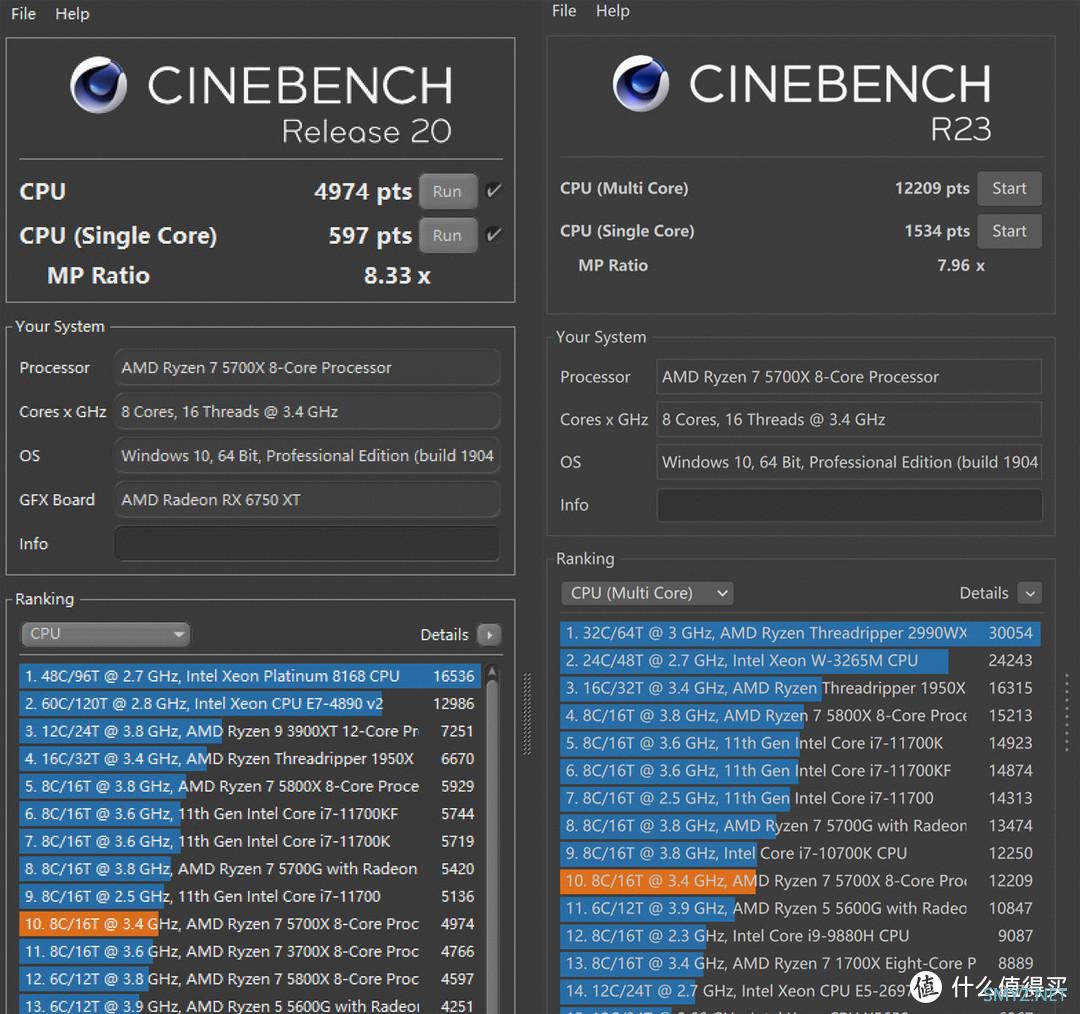This screenshot has width=1080, height=1014.
Task: Click the 8.33 x MP Ratio value in R20
Action: [397, 276]
